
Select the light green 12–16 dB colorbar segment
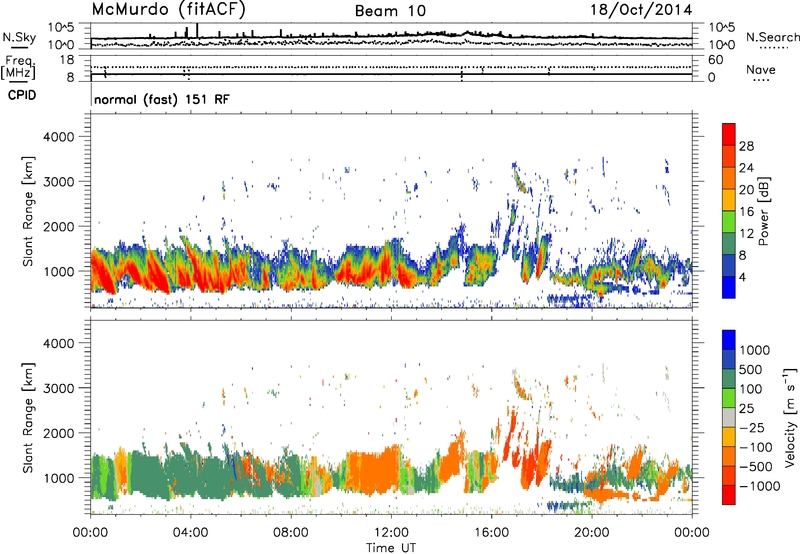click(729, 222)
